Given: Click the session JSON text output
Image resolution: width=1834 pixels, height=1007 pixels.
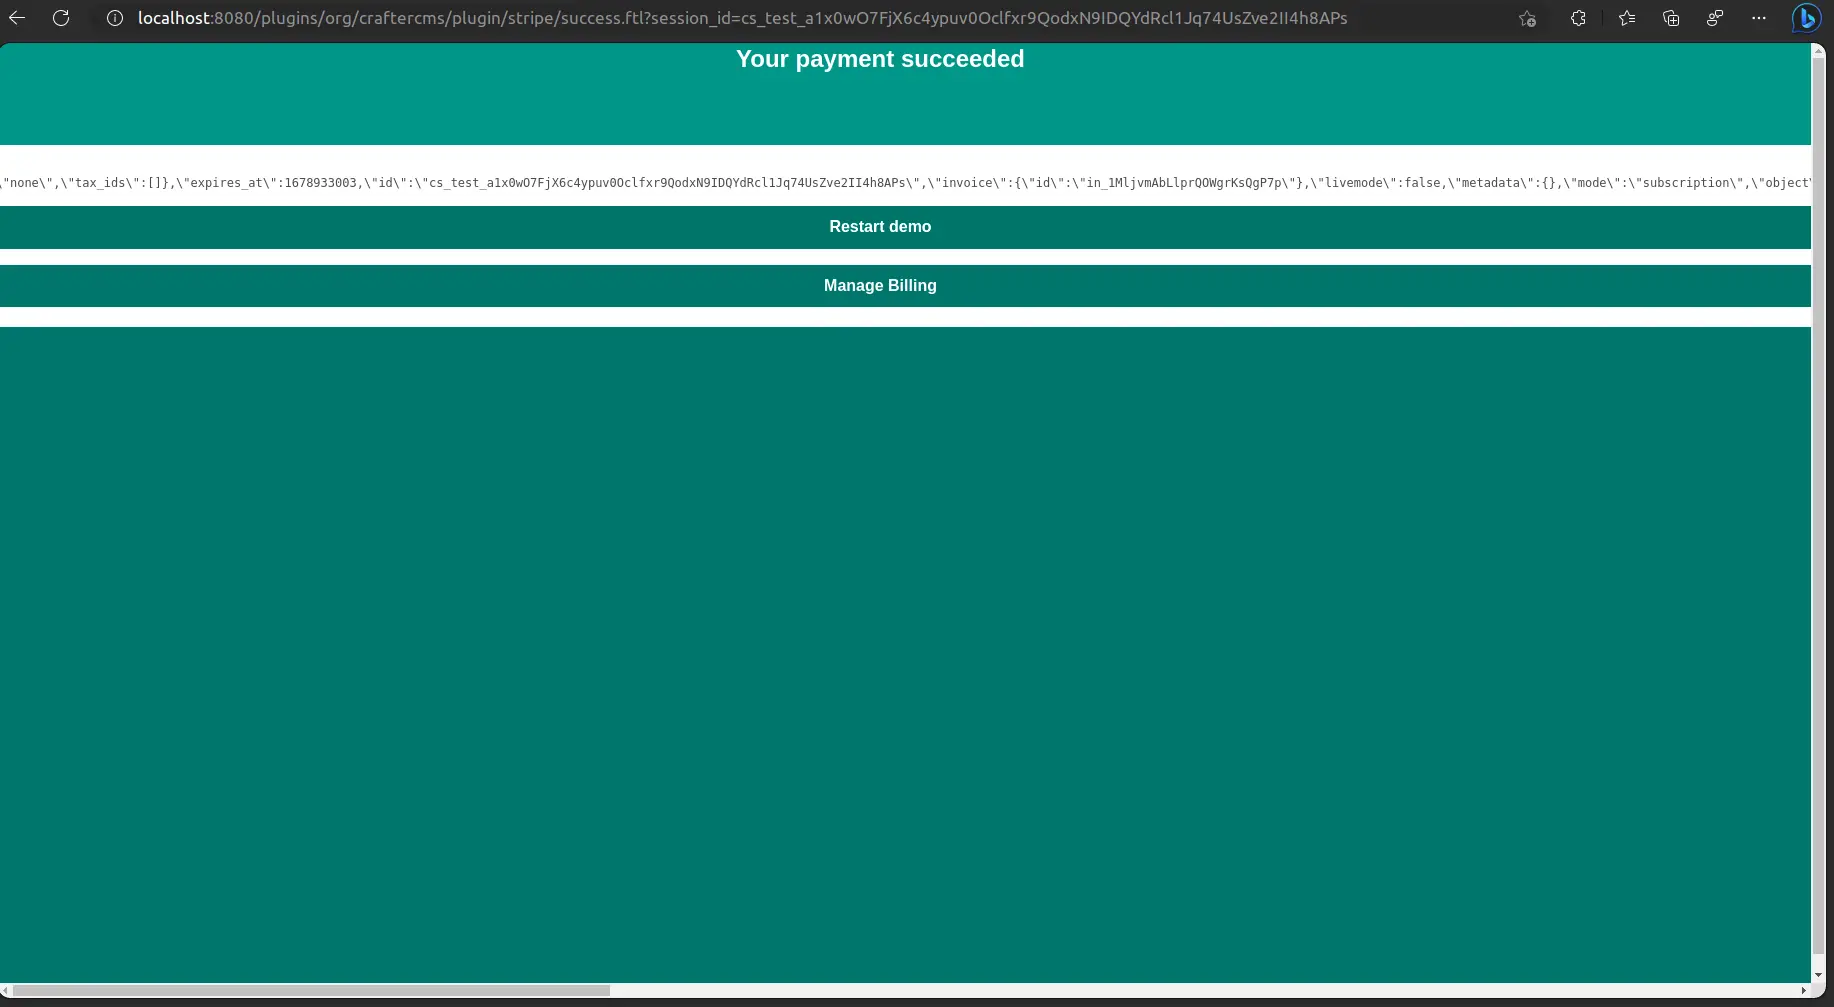Looking at the screenshot, I should 900,183.
